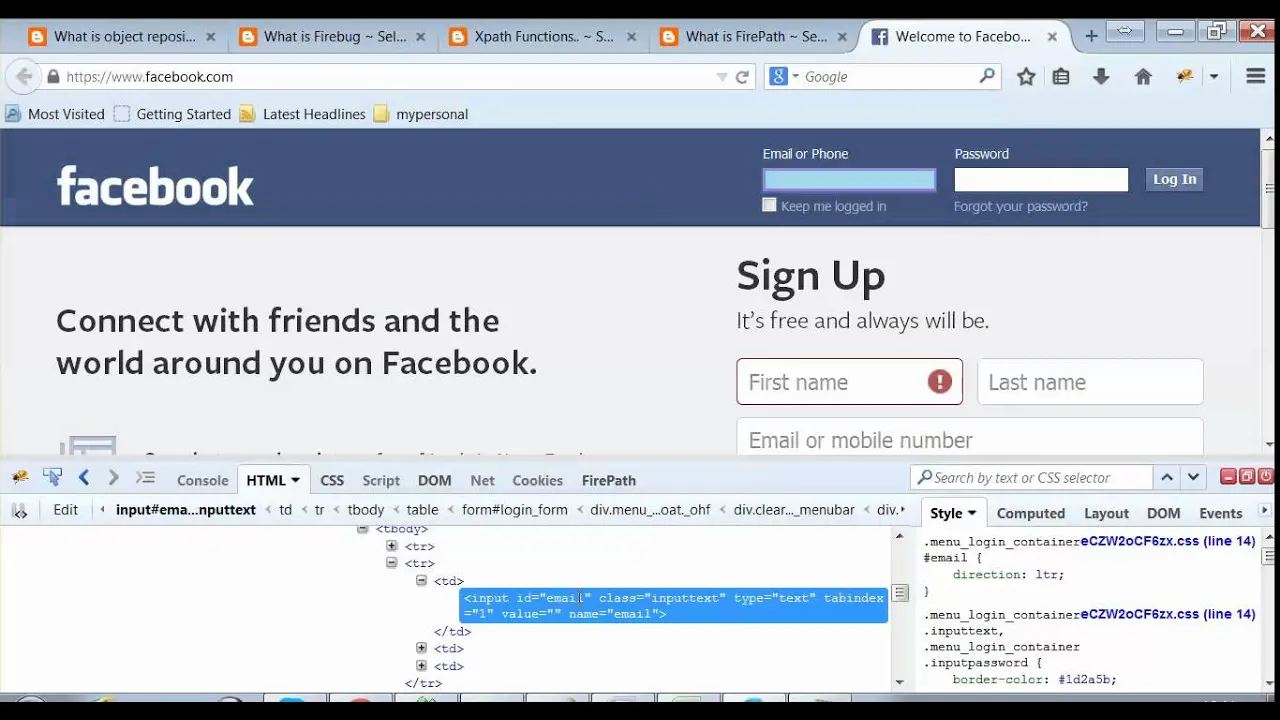Expand the first tr node

(x=392, y=546)
